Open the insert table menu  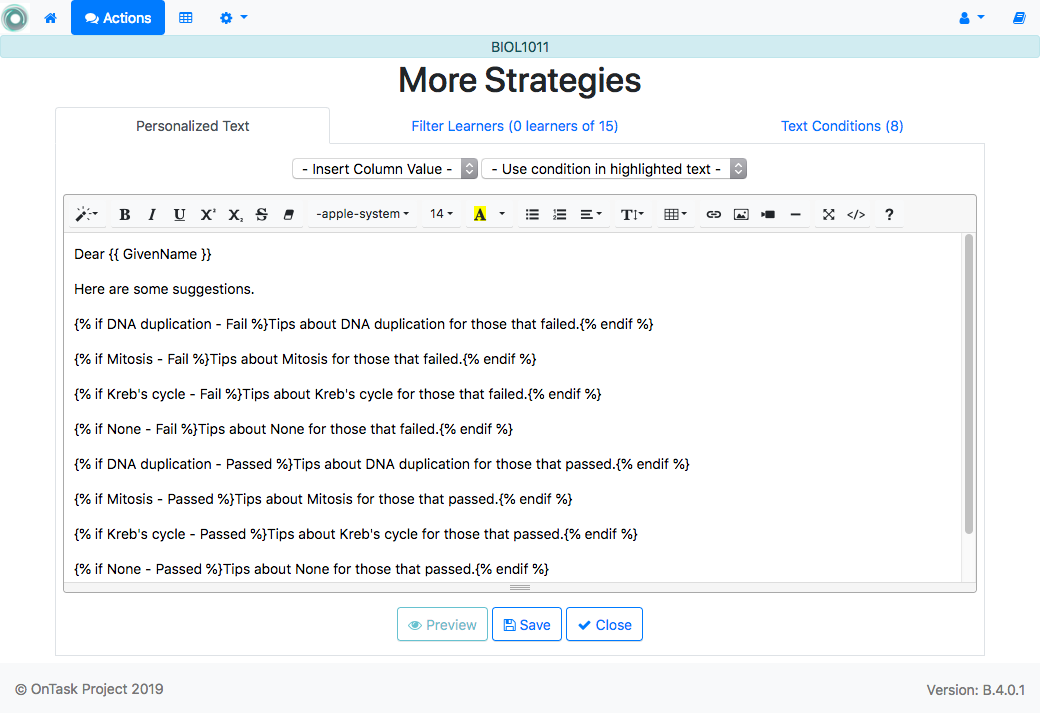click(x=675, y=214)
